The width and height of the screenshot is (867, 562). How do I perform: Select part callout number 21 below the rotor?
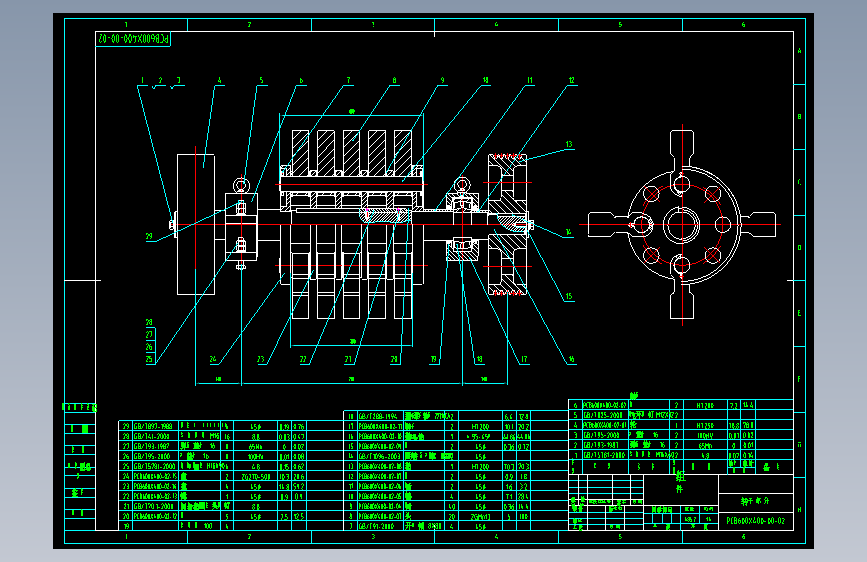348,360
